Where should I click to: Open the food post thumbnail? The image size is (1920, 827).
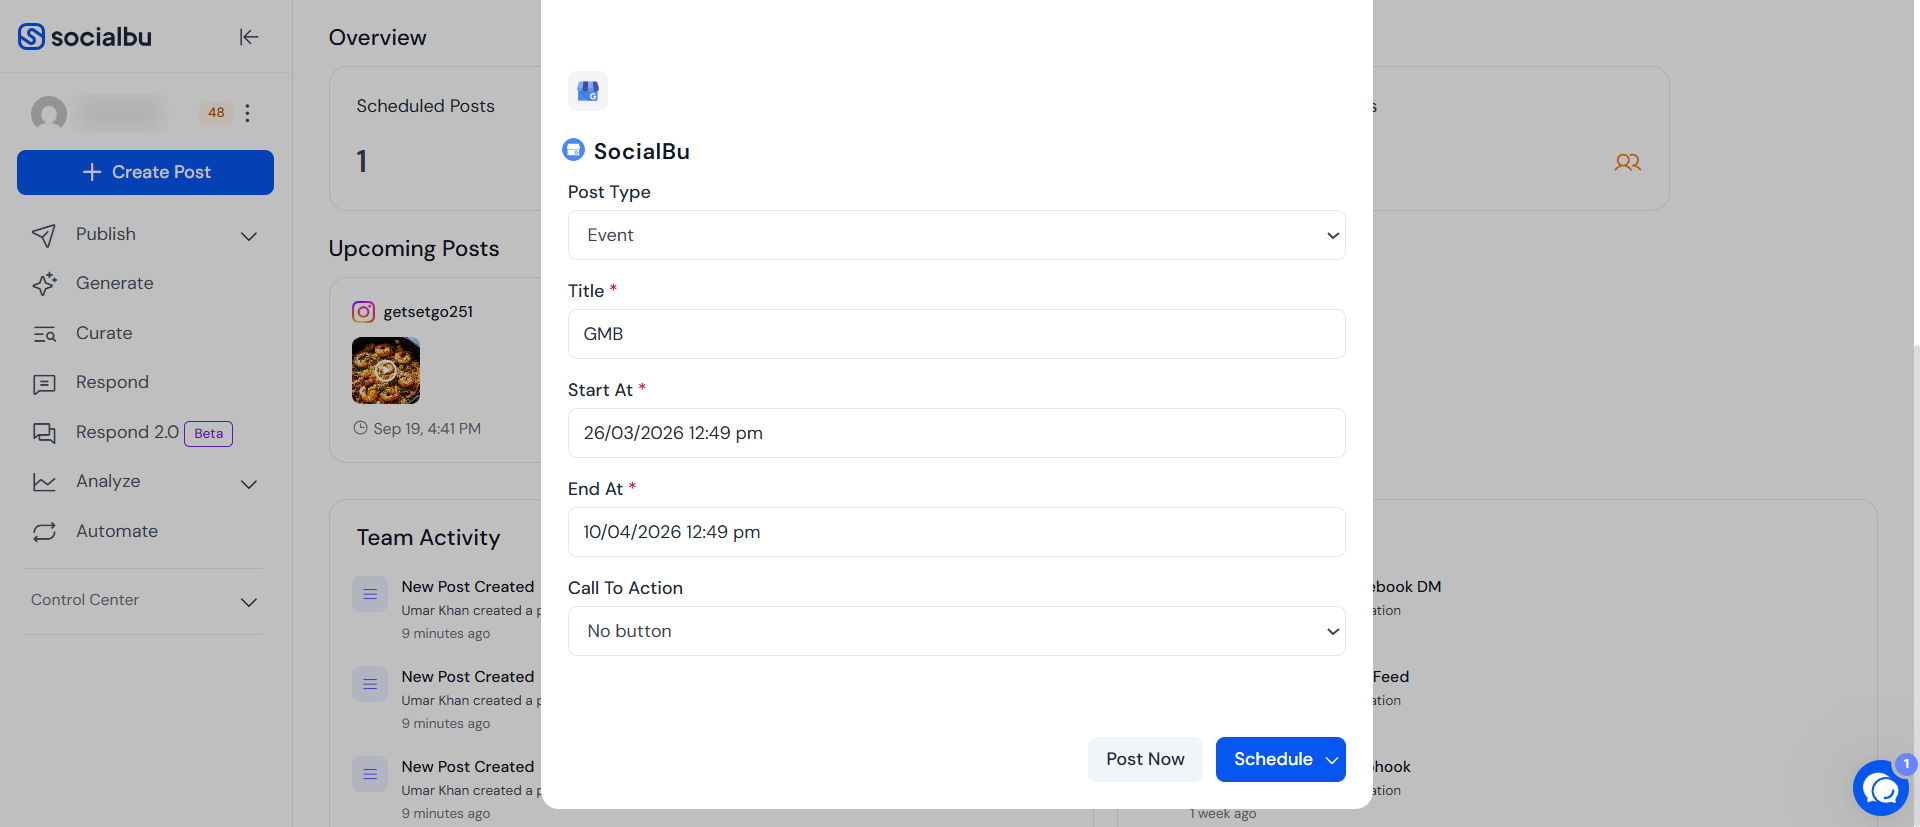pos(386,370)
